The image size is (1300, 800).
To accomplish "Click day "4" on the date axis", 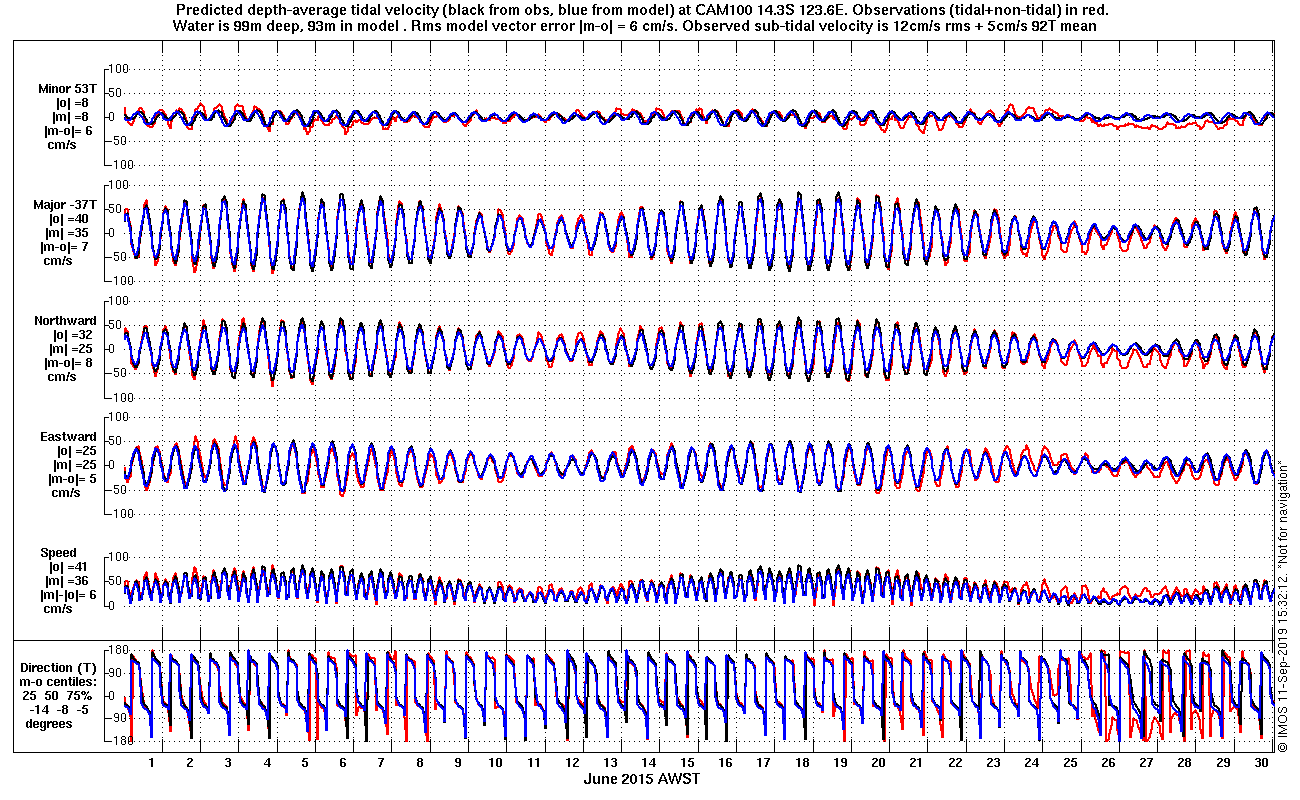I will (x=267, y=763).
